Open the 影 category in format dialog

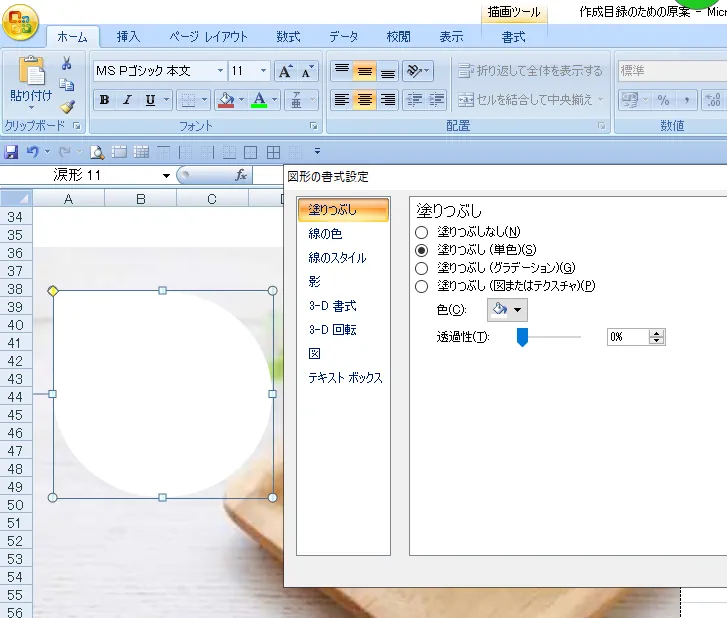[x=315, y=282]
